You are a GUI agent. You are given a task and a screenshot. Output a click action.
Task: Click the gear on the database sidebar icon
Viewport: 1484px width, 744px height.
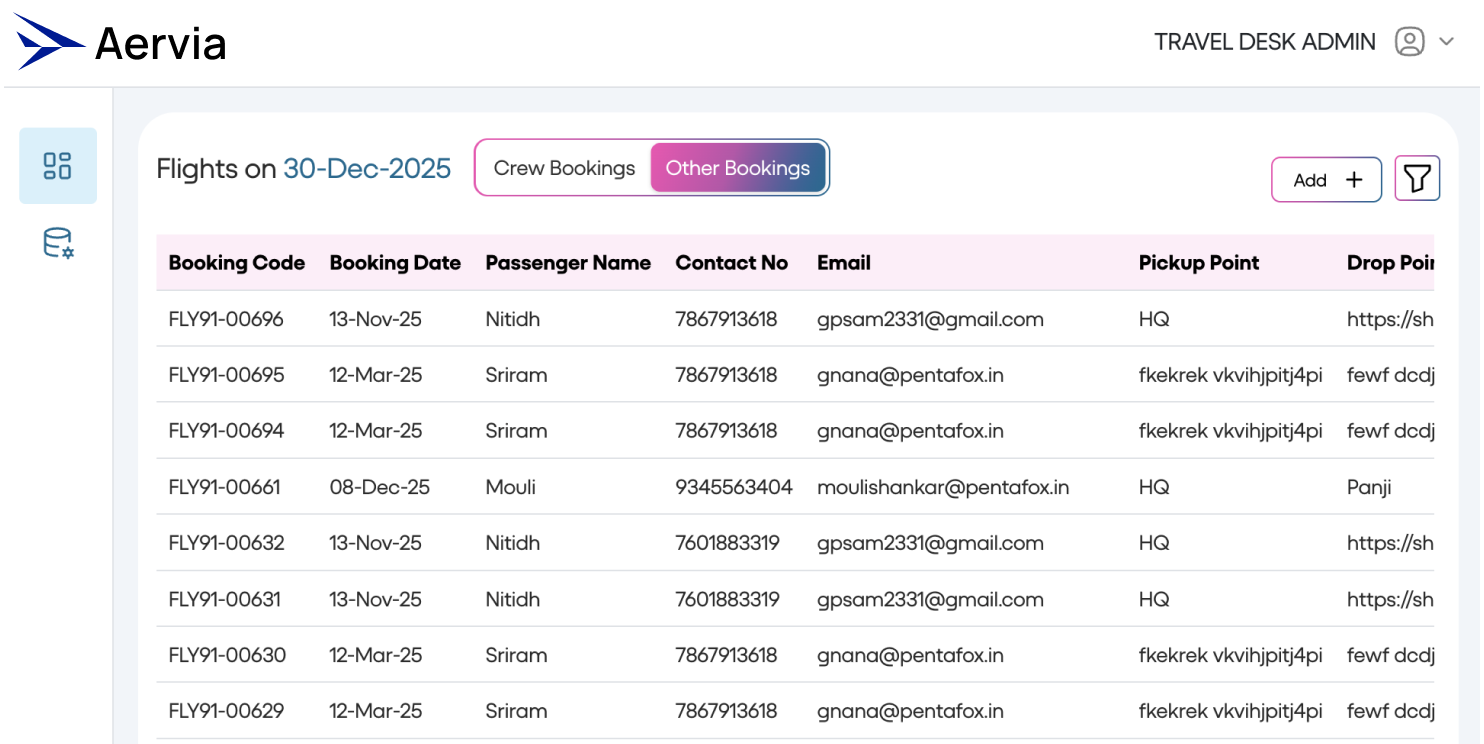coord(66,250)
